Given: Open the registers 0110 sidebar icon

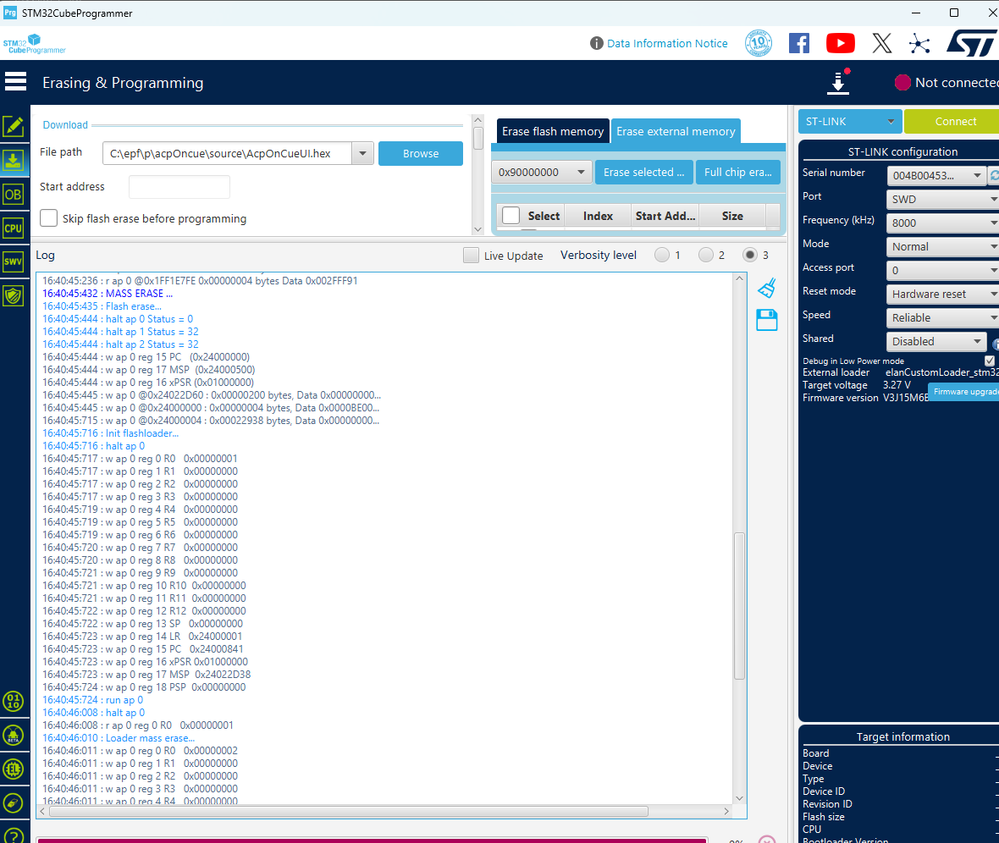Looking at the screenshot, I should coord(13,701).
